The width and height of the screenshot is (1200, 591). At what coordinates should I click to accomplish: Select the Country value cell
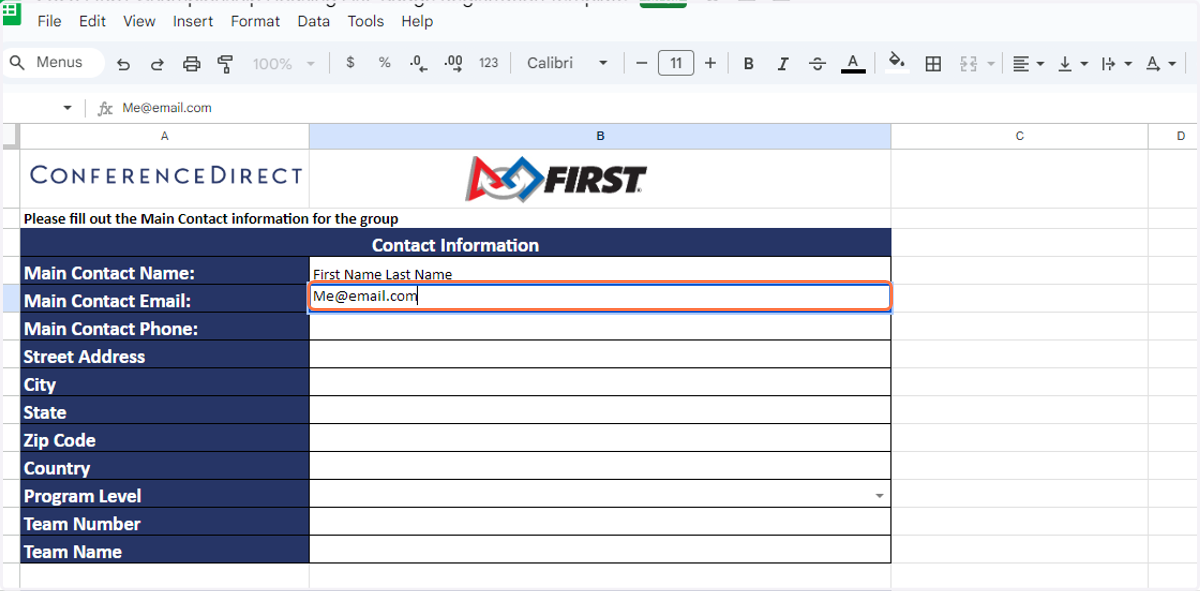pyautogui.click(x=600, y=467)
